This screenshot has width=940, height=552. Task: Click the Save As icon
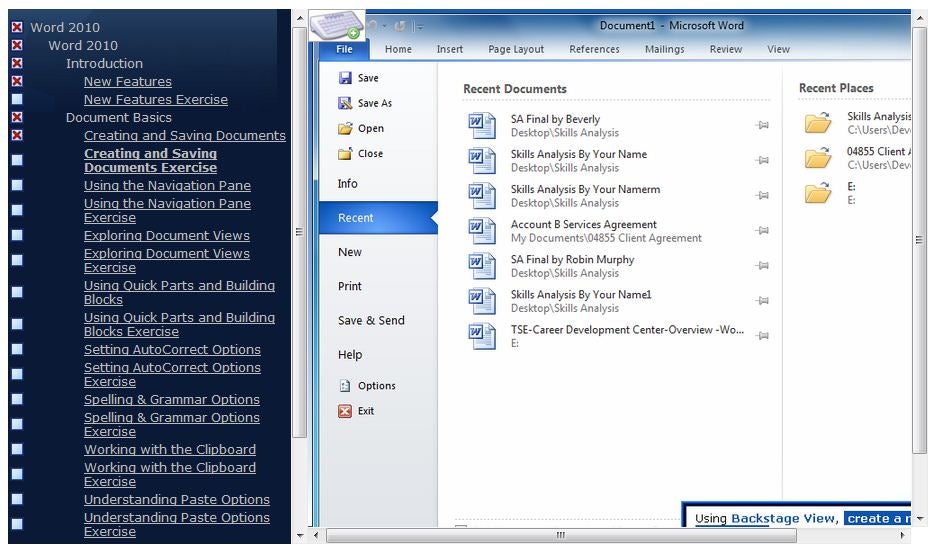[345, 103]
